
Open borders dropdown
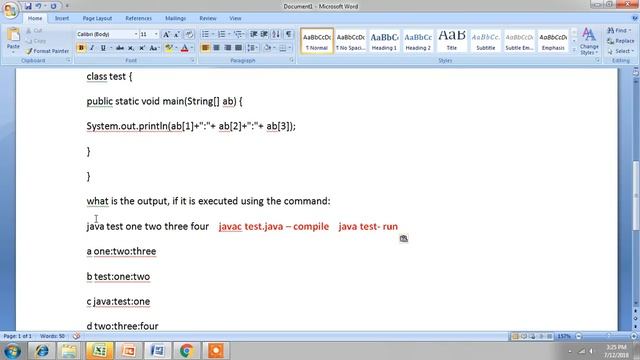(x=290, y=48)
